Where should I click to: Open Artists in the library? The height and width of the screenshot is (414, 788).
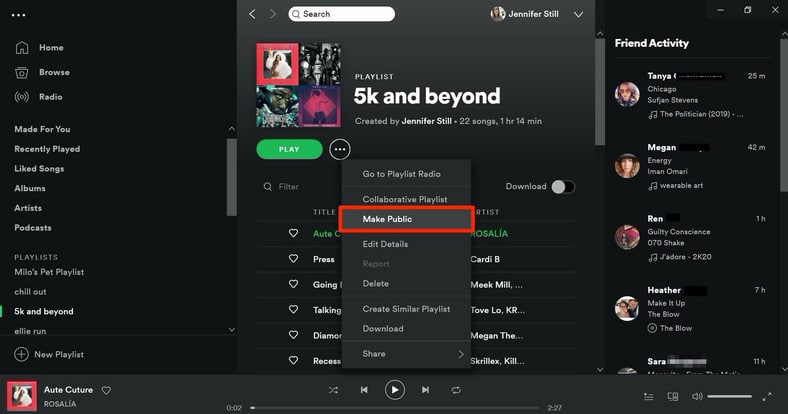click(28, 208)
